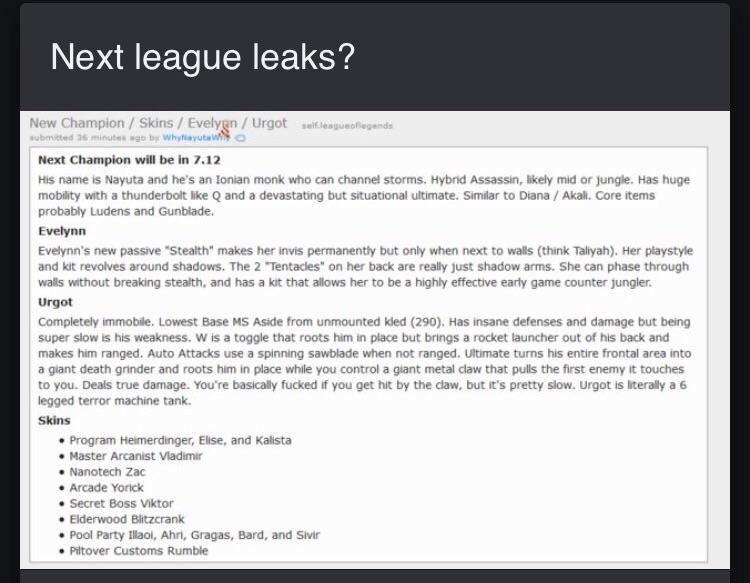Image resolution: width=750 pixels, height=583 pixels.
Task: Click the Secret Boss Viktor list item
Action: tap(121, 503)
